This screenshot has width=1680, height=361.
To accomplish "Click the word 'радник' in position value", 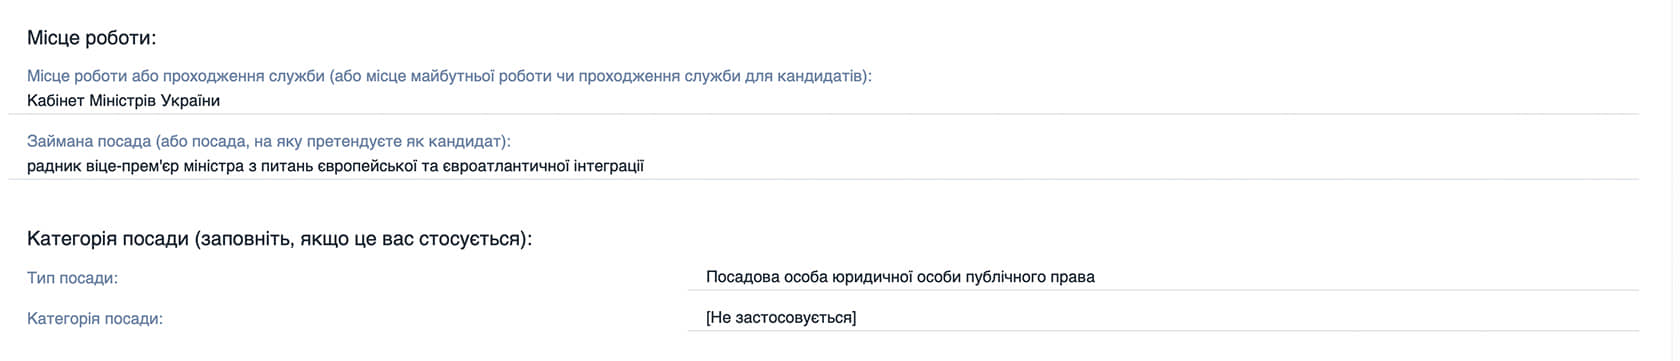I will click(x=51, y=166).
